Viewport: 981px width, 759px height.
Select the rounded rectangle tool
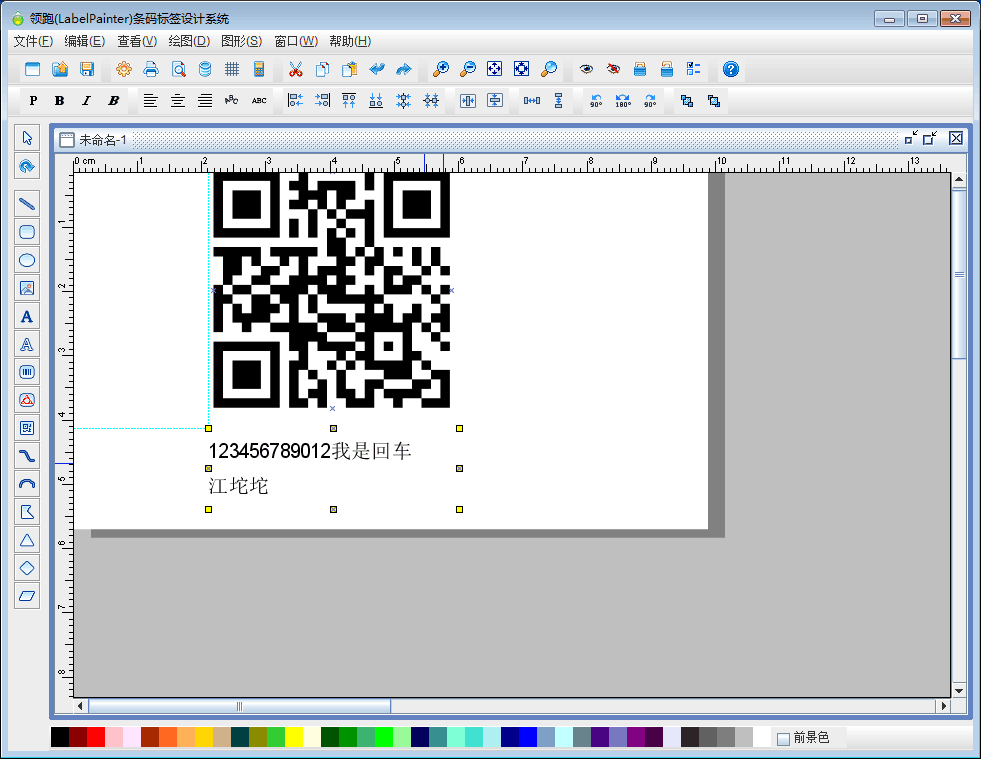tap(27, 232)
